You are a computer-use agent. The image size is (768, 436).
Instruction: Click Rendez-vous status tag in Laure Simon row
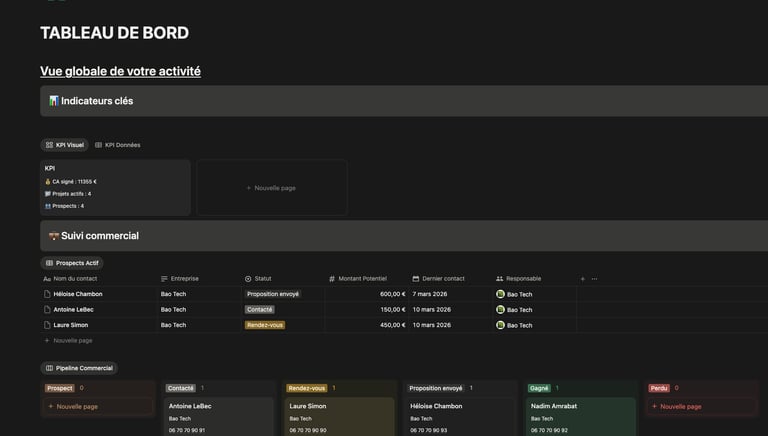(x=264, y=325)
